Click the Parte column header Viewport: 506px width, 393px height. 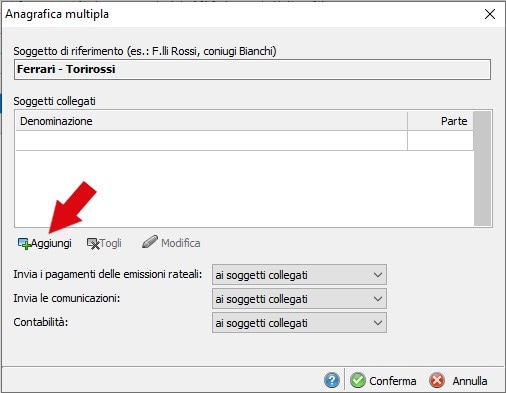[x=440, y=121]
